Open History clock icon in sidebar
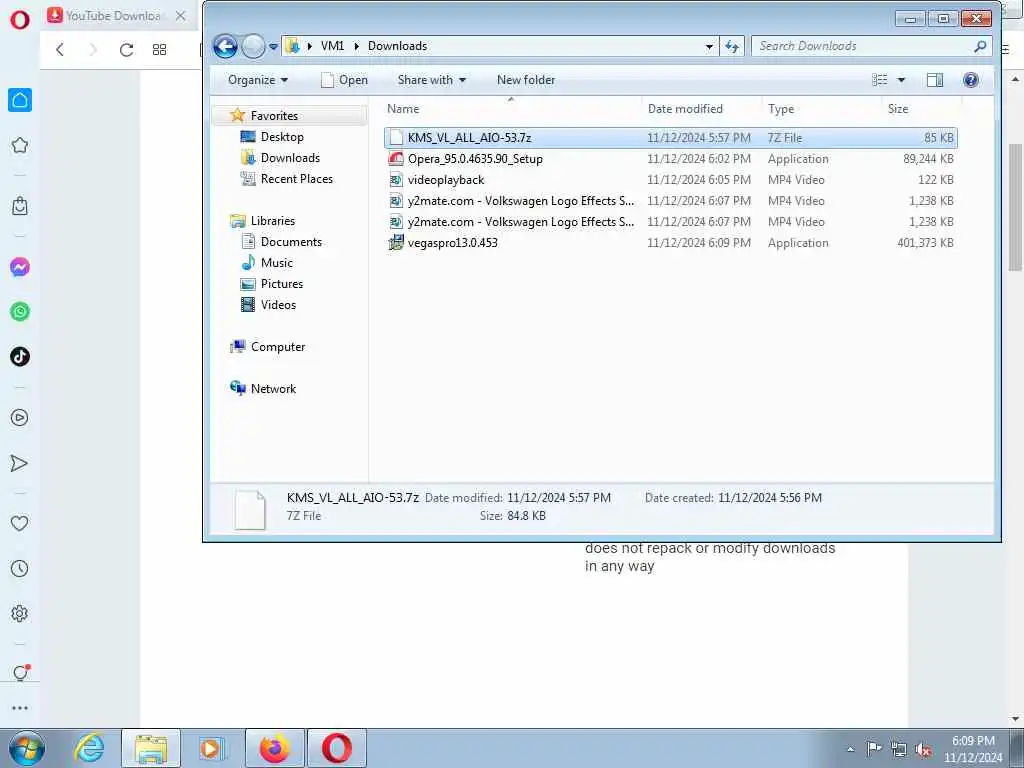 pos(20,568)
